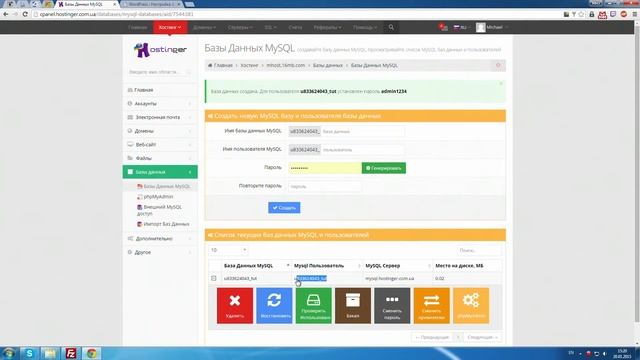Click the browser address bar
The height and width of the screenshot is (360, 640).
point(298,14)
